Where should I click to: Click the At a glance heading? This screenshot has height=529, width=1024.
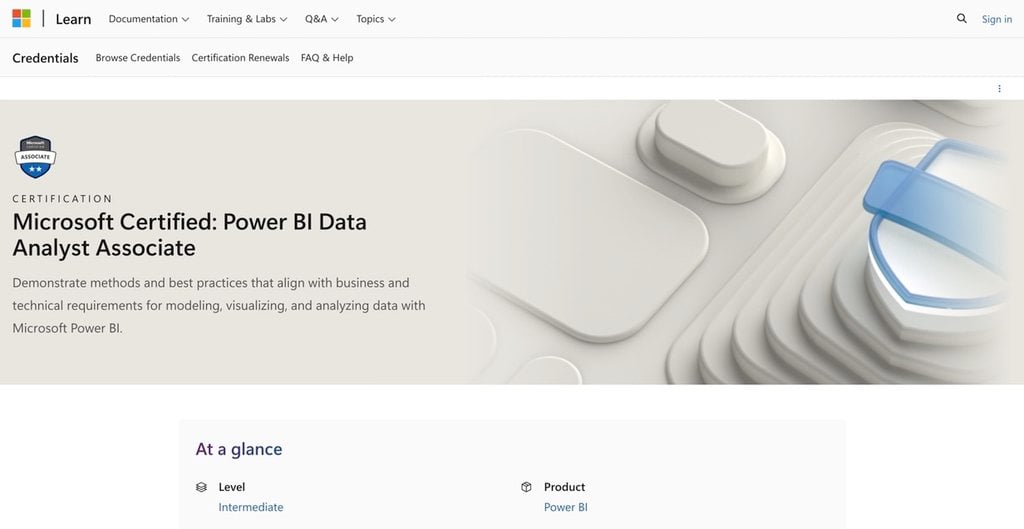pyautogui.click(x=239, y=449)
